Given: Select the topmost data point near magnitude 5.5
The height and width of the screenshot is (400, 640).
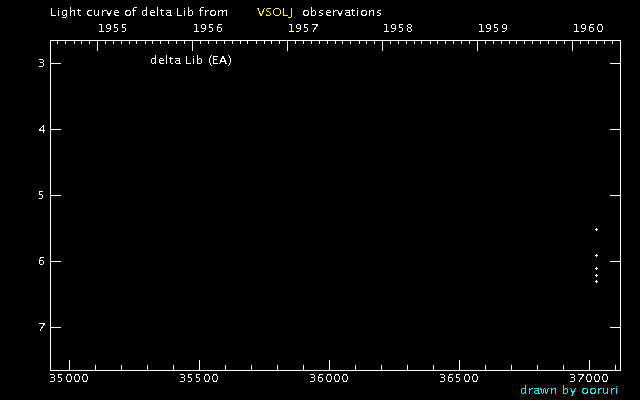Looking at the screenshot, I should [596, 230].
